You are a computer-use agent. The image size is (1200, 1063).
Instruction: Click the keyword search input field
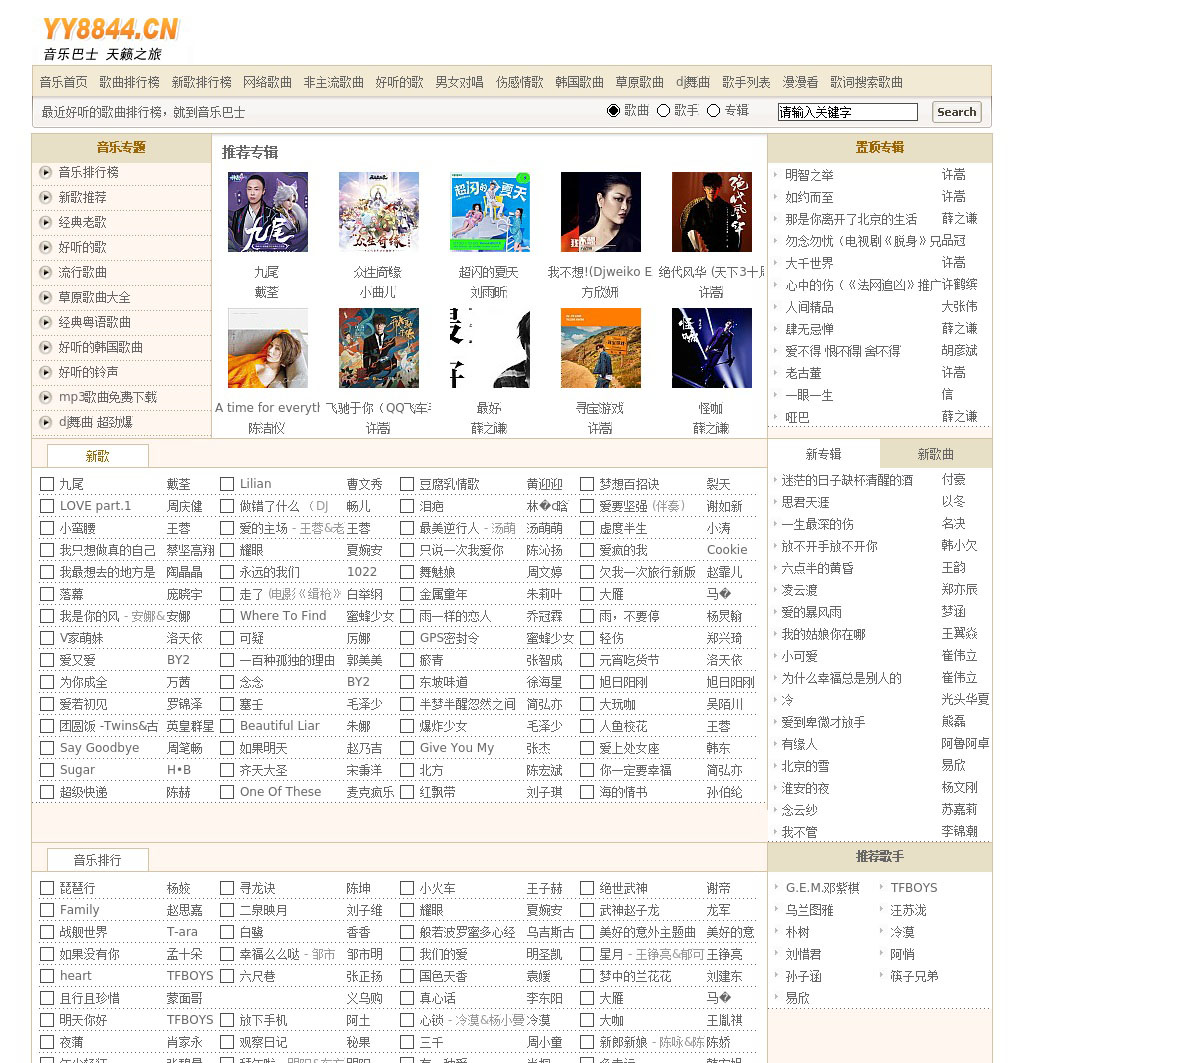coord(847,112)
